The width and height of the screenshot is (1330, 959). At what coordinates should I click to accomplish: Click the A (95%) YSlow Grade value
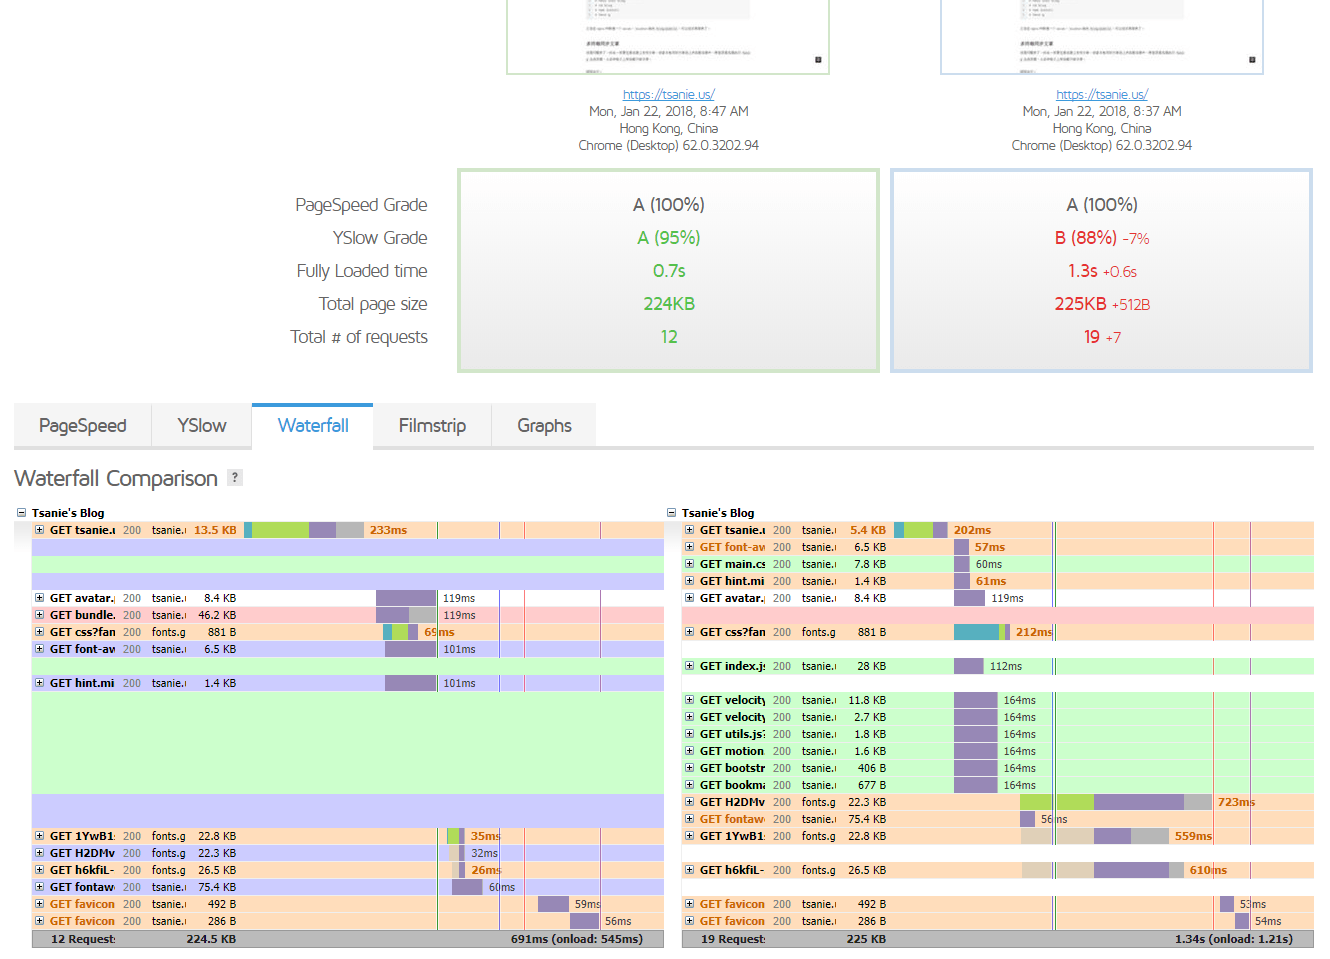point(669,238)
